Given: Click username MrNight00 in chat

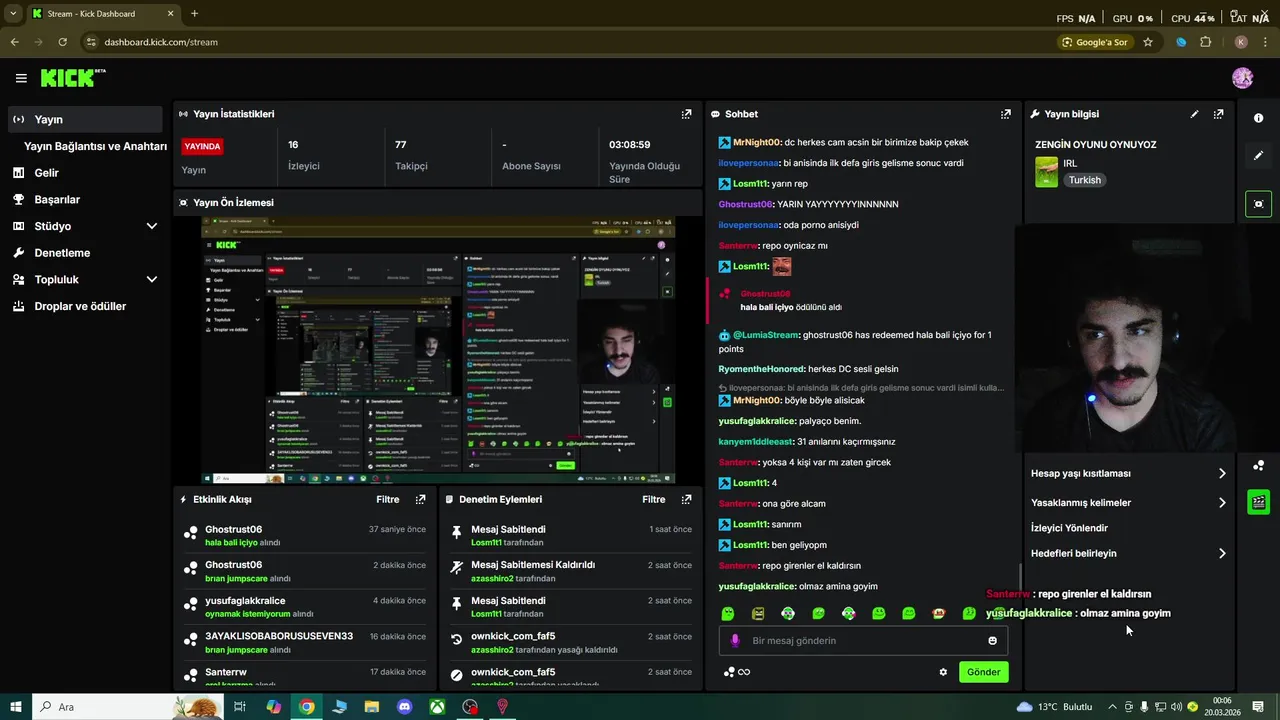Looking at the screenshot, I should coord(757,143).
